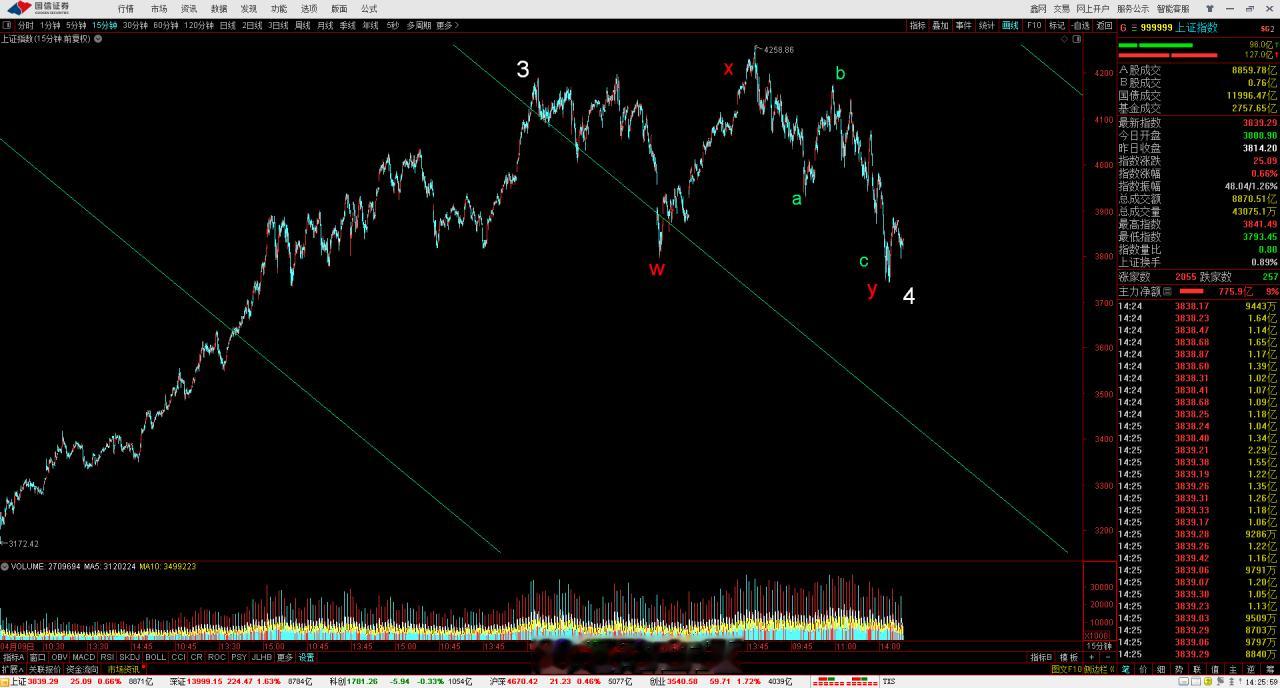Click the 创业 3540.58 index in status bar

(674, 681)
